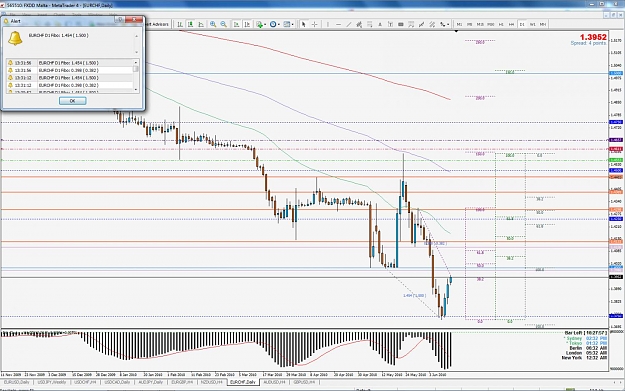
Task: Click the Alert dialog help button
Action: 120,20
